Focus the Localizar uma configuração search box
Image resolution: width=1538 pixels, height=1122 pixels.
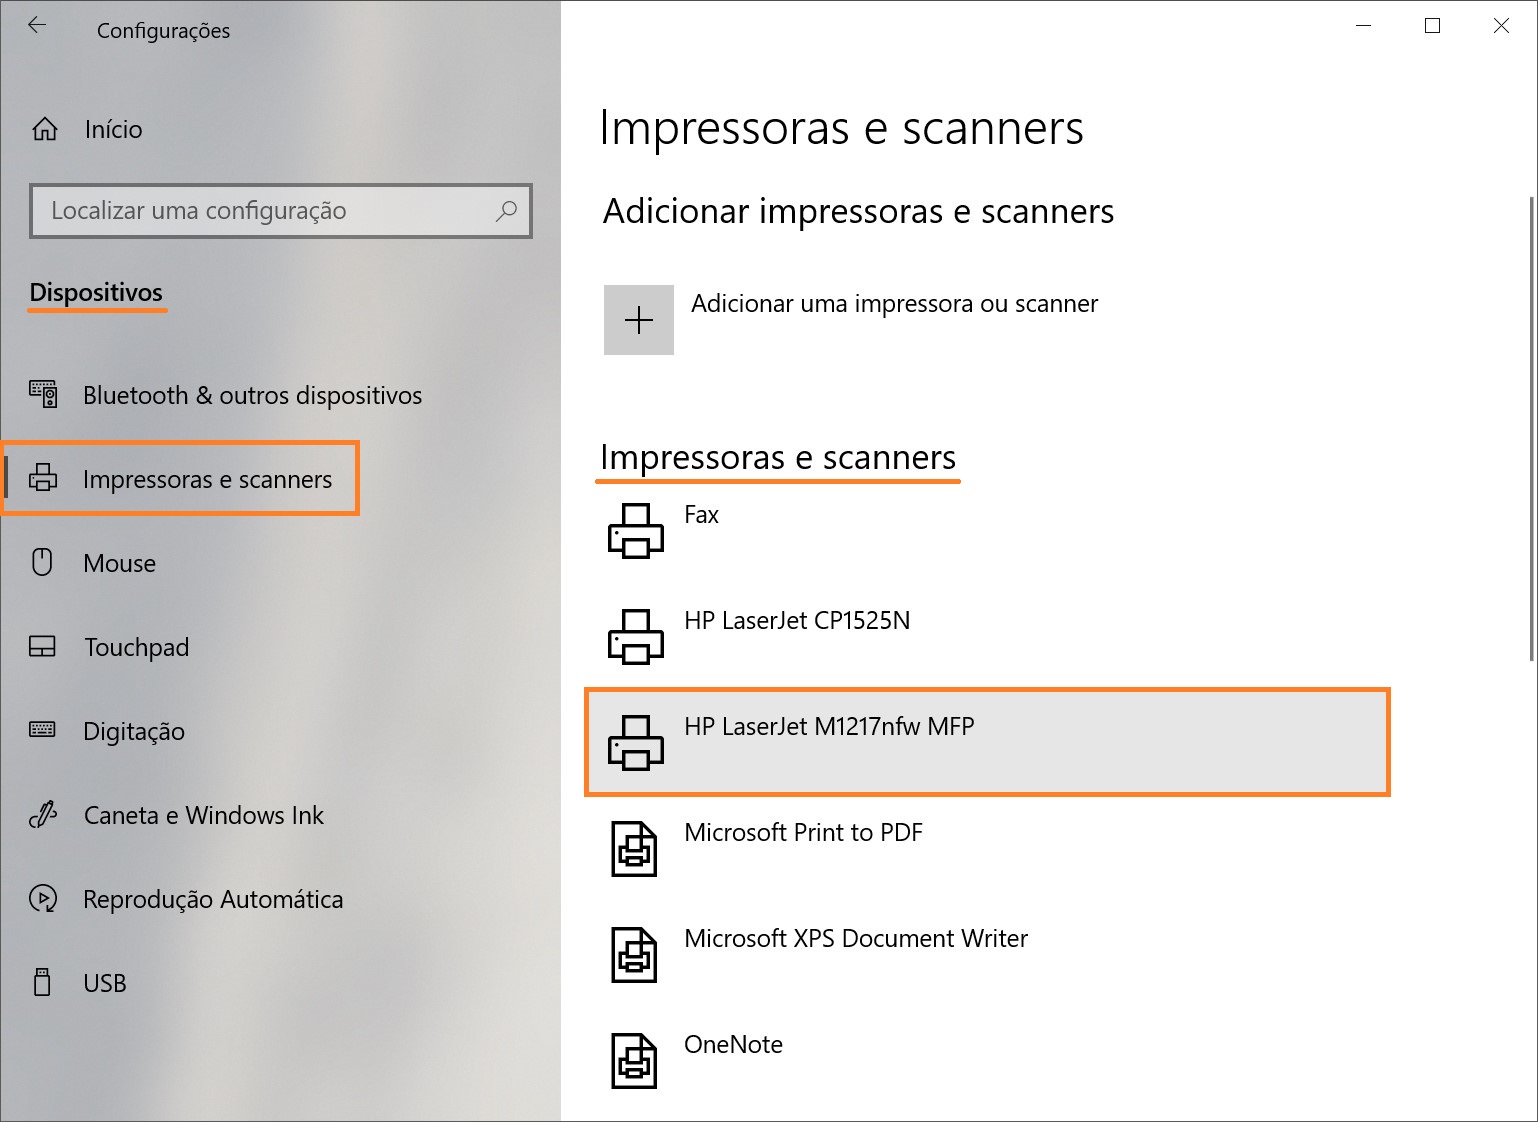click(281, 211)
